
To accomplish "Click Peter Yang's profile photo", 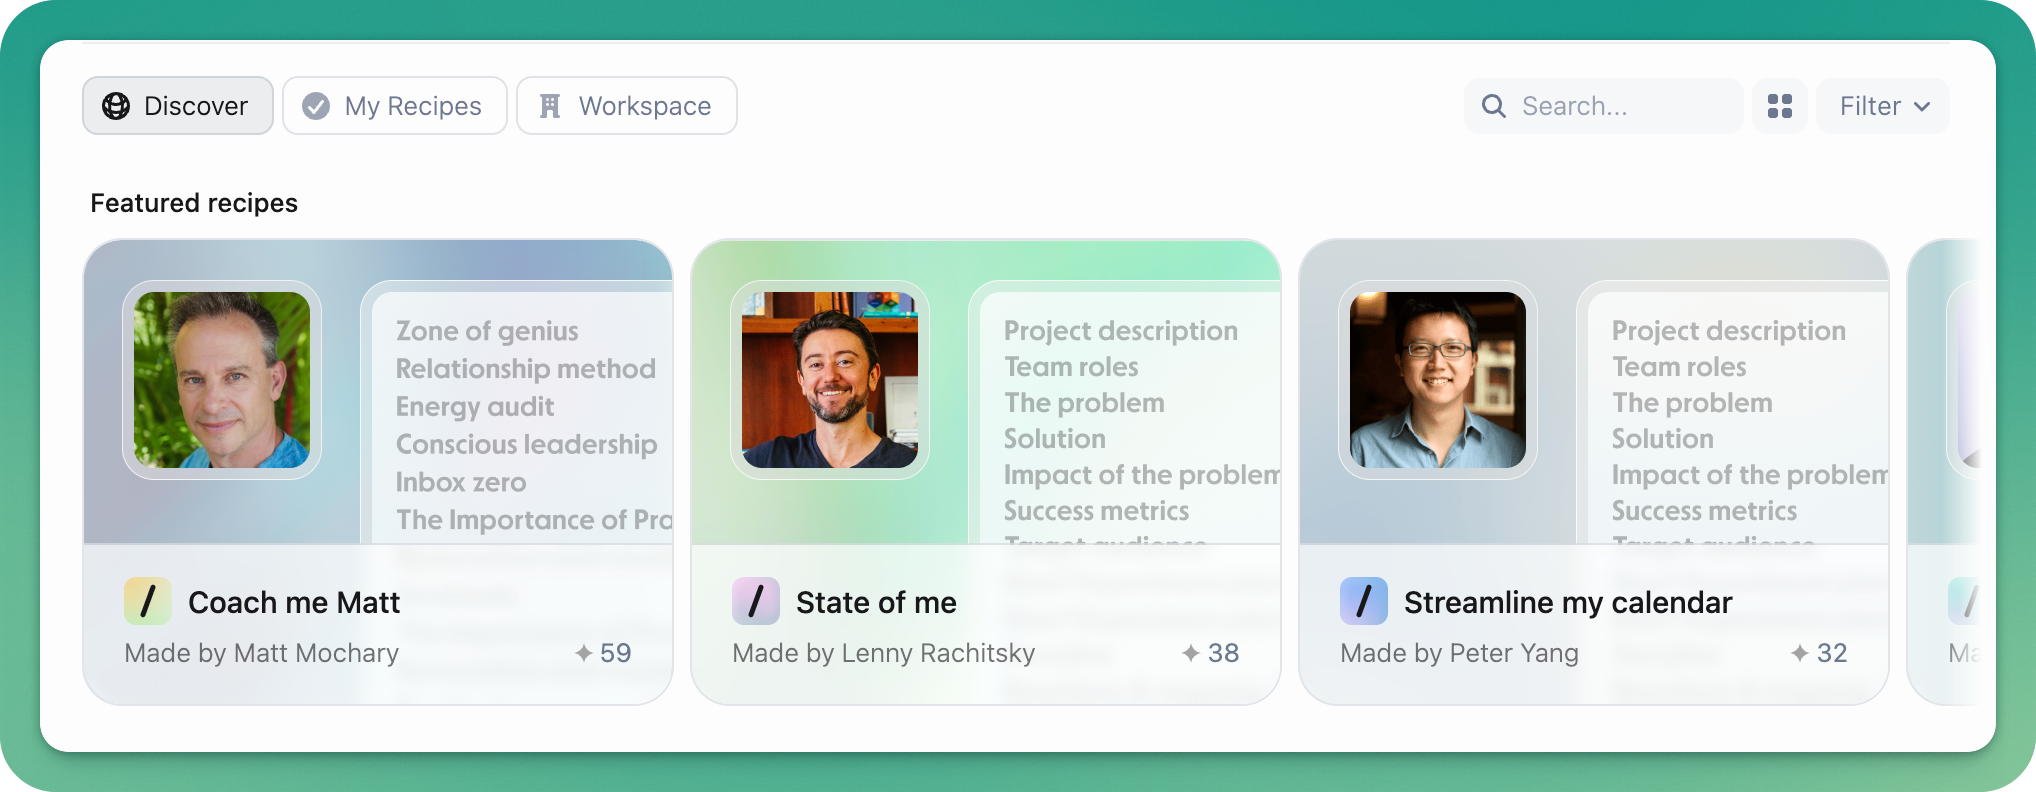I will click(1438, 380).
